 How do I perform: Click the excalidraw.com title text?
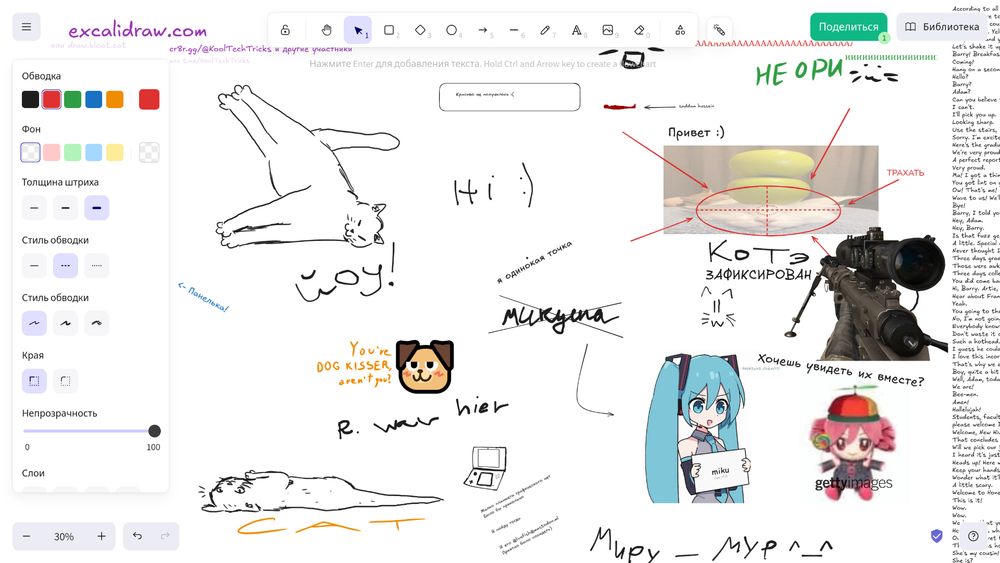[x=138, y=30]
